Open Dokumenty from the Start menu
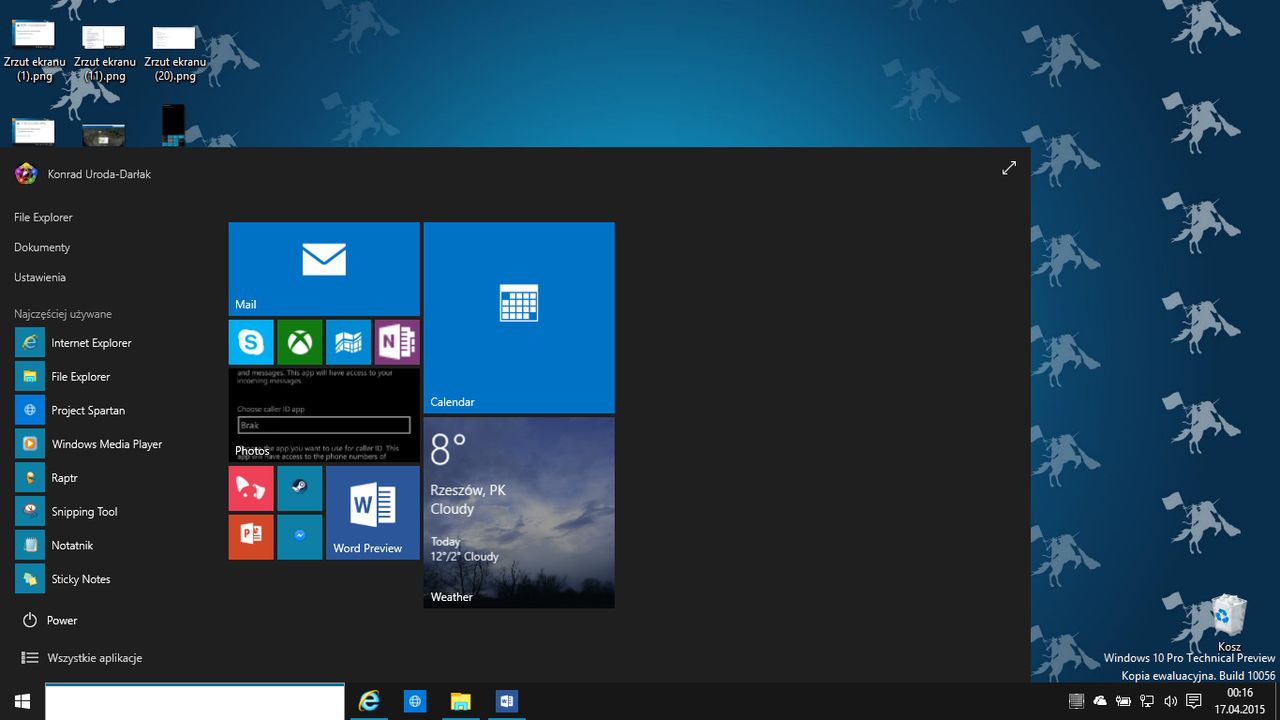 pos(42,247)
